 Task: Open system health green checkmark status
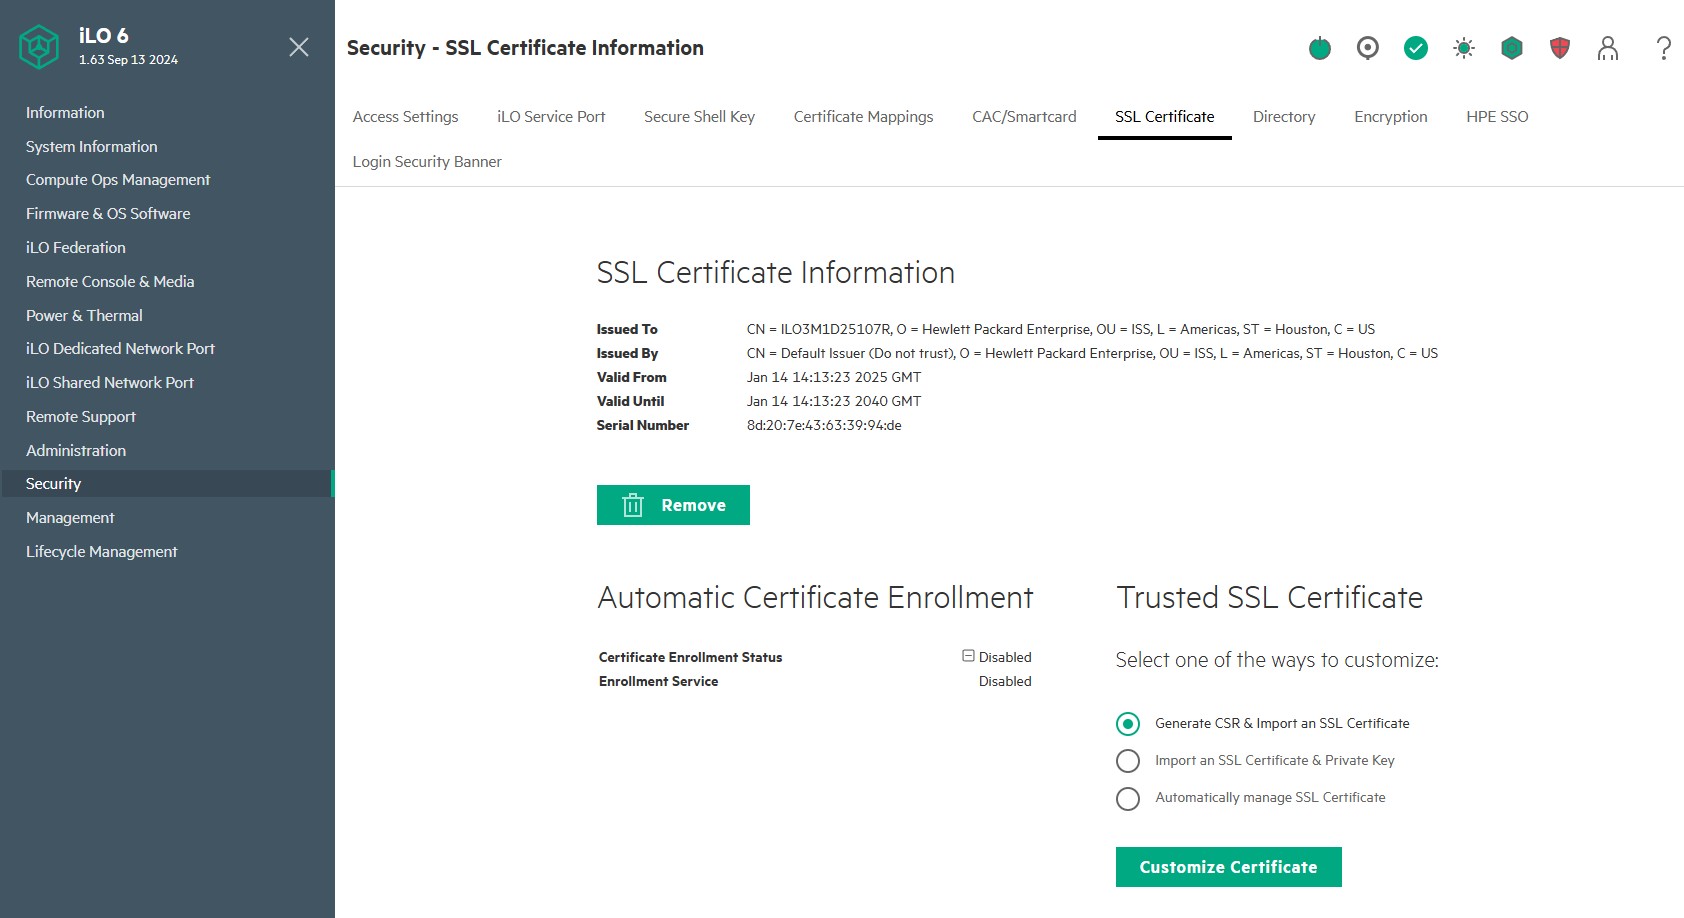(1415, 48)
